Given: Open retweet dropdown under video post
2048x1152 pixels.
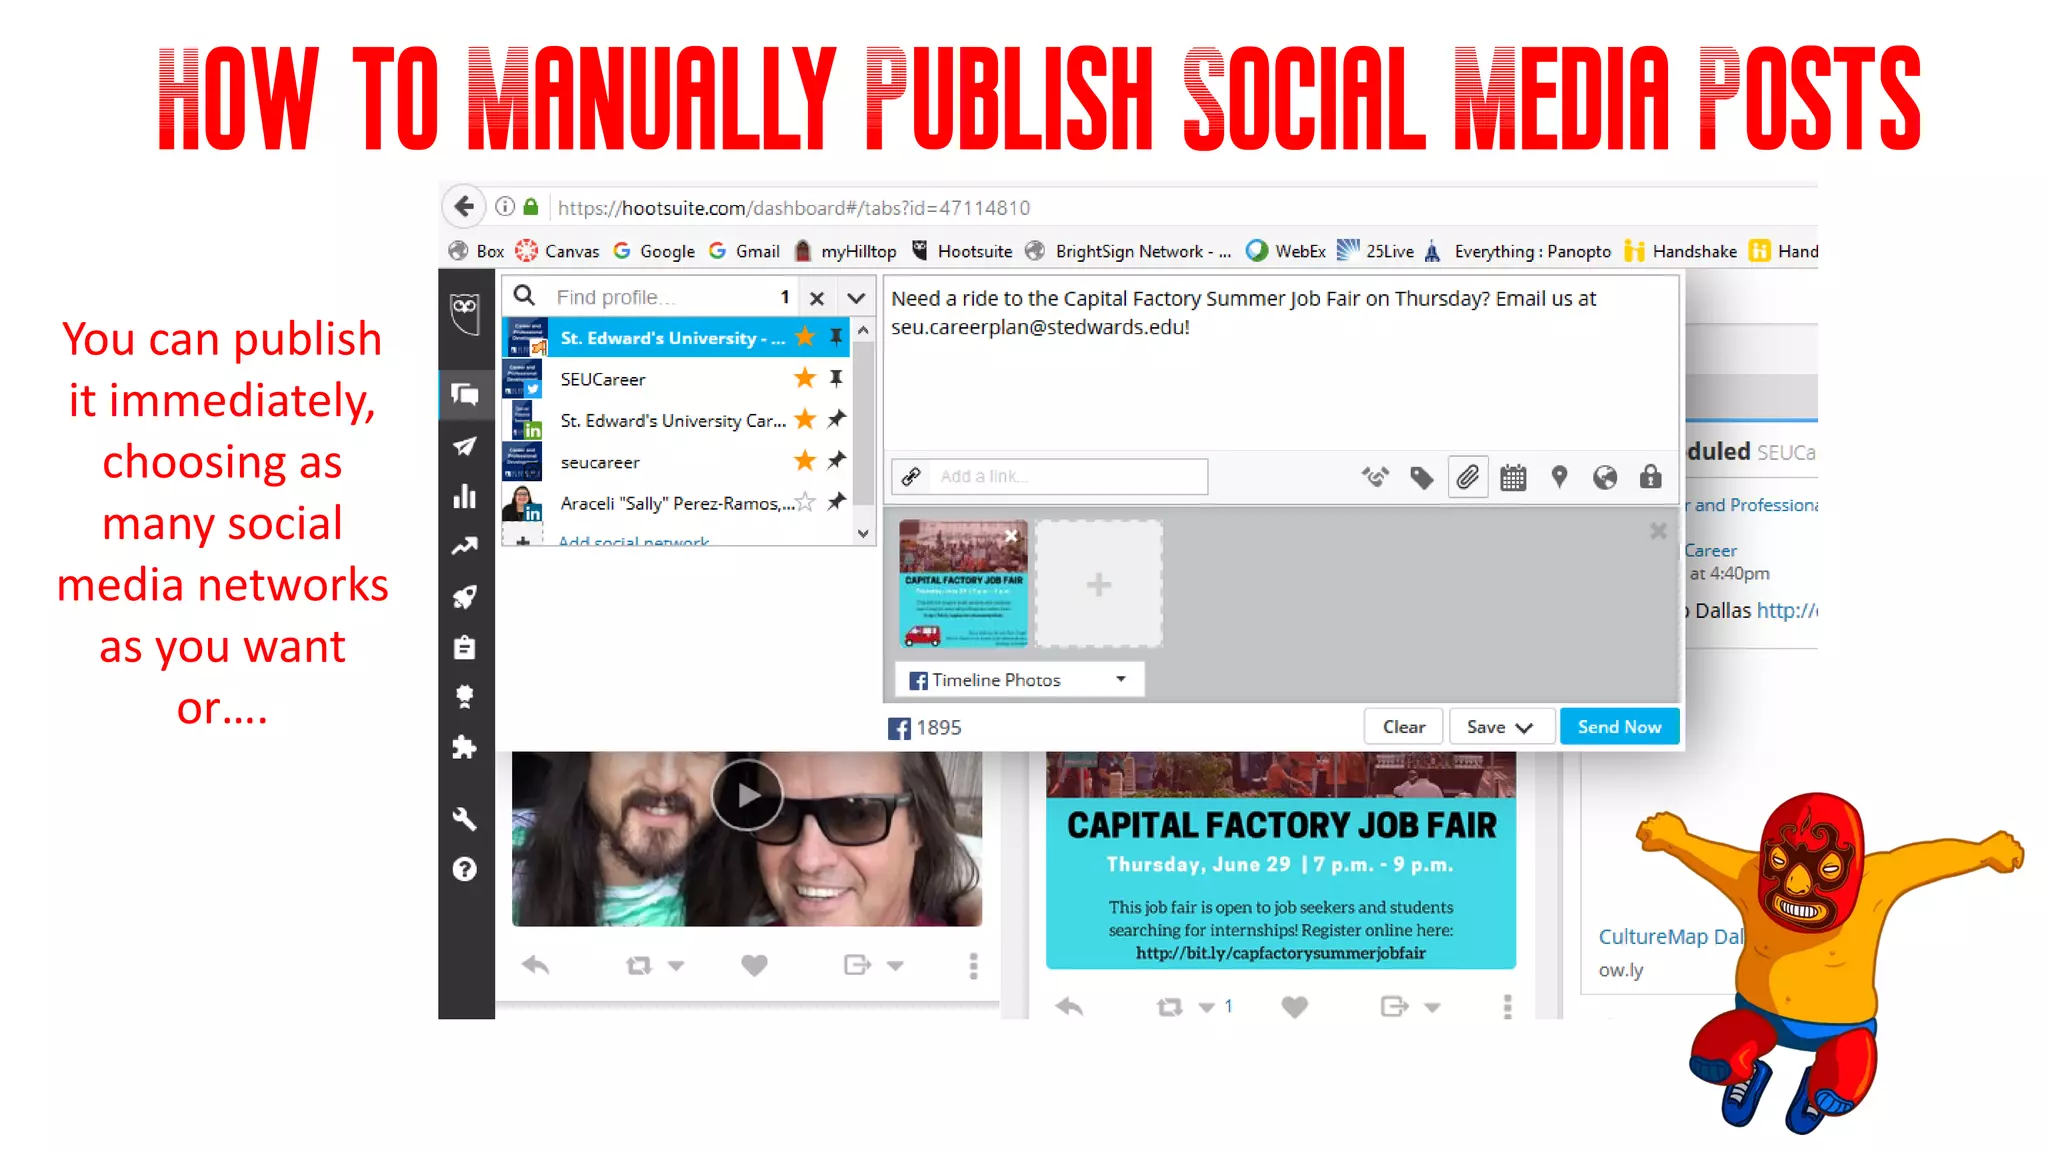Looking at the screenshot, I should [676, 965].
